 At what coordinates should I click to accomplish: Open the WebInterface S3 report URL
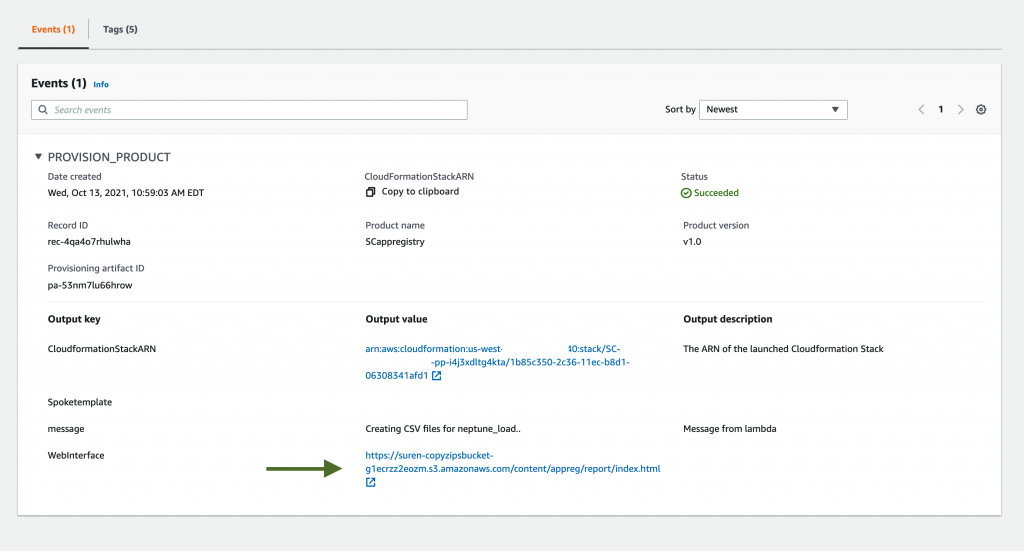click(513, 462)
